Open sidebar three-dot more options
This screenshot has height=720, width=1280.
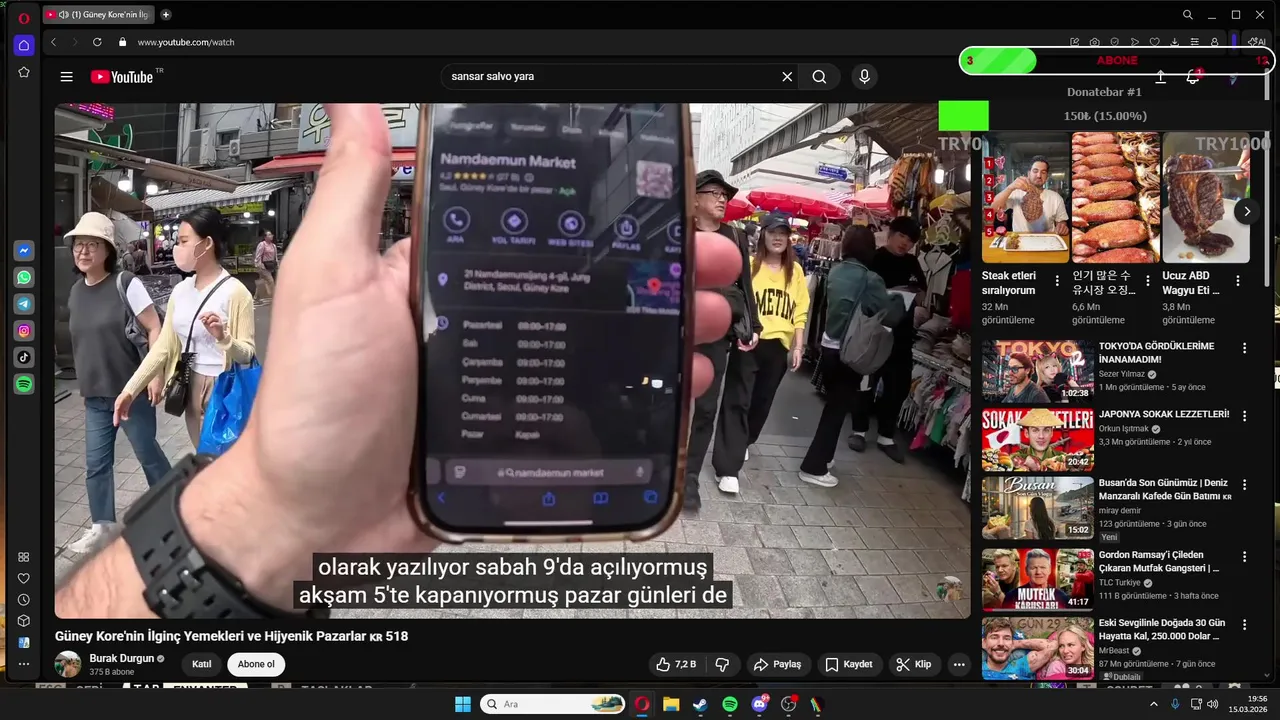(24, 664)
